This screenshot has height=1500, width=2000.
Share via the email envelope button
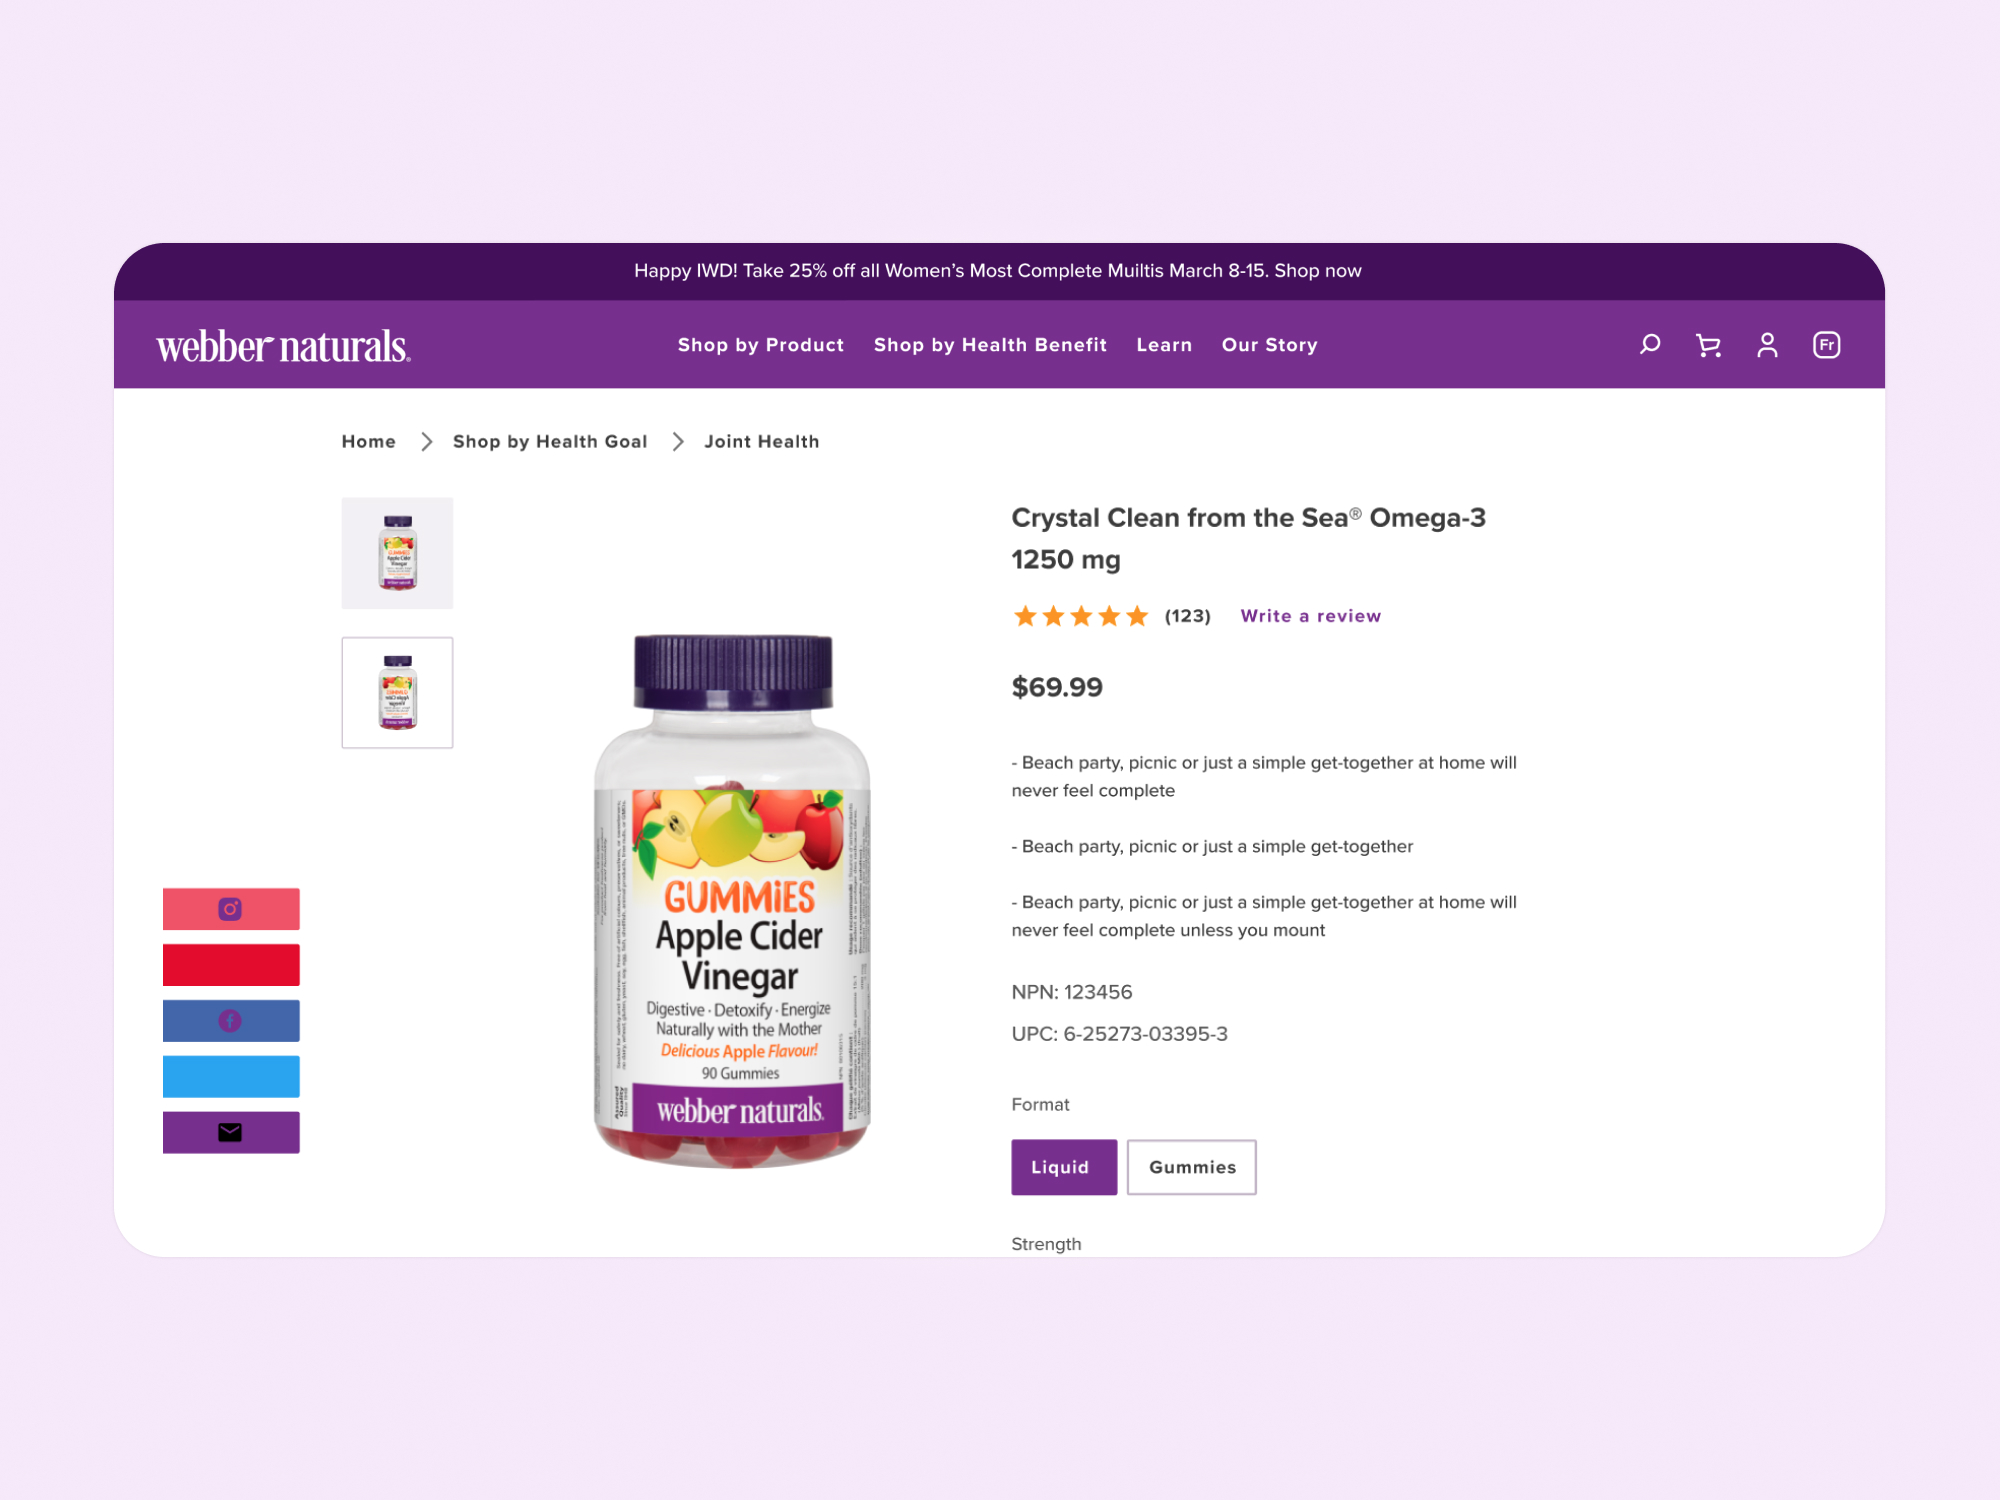(231, 1133)
